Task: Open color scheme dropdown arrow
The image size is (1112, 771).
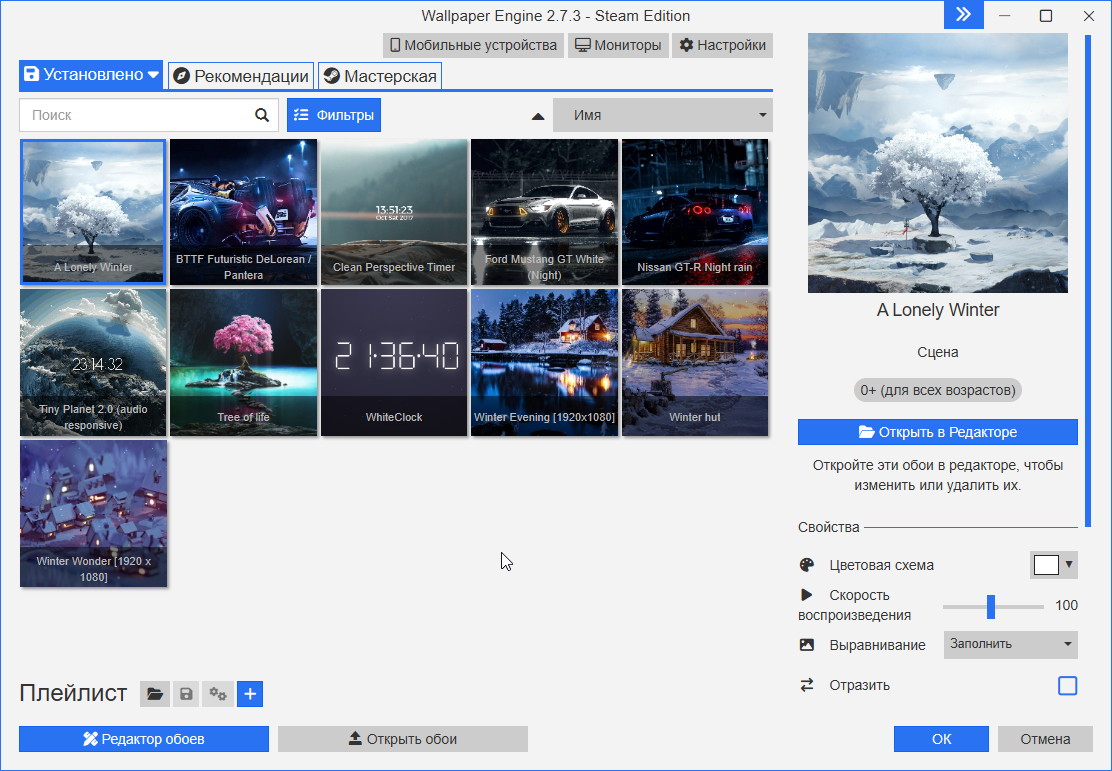Action: tap(1069, 565)
